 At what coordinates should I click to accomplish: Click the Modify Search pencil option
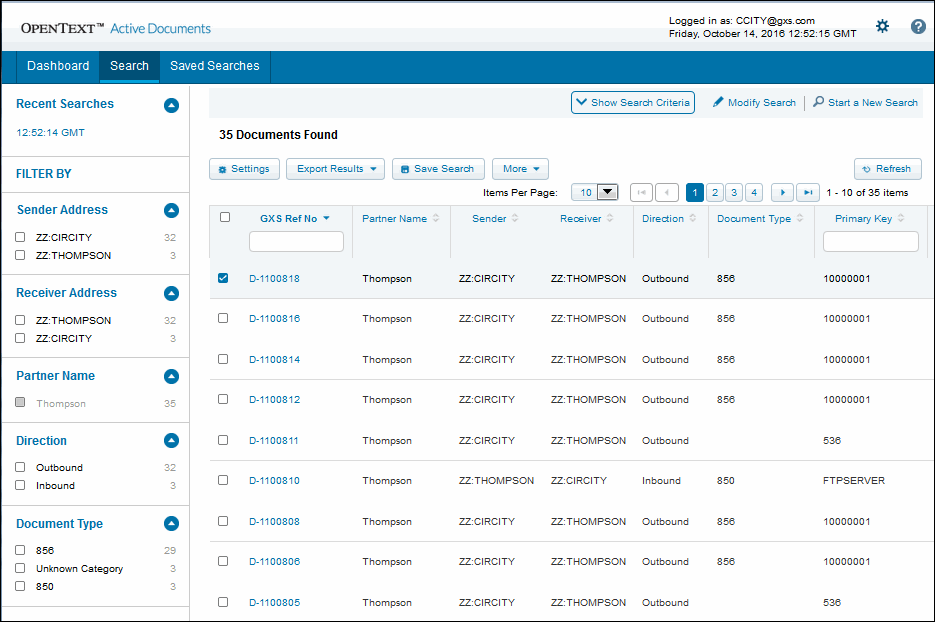(754, 102)
